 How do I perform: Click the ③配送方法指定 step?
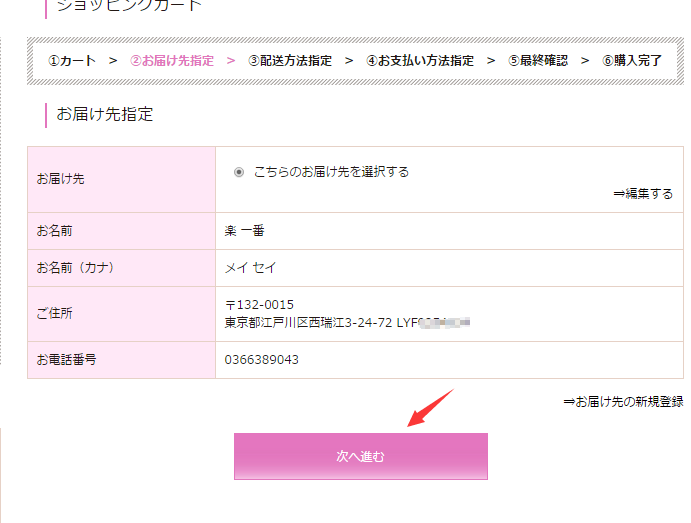pyautogui.click(x=290, y=61)
